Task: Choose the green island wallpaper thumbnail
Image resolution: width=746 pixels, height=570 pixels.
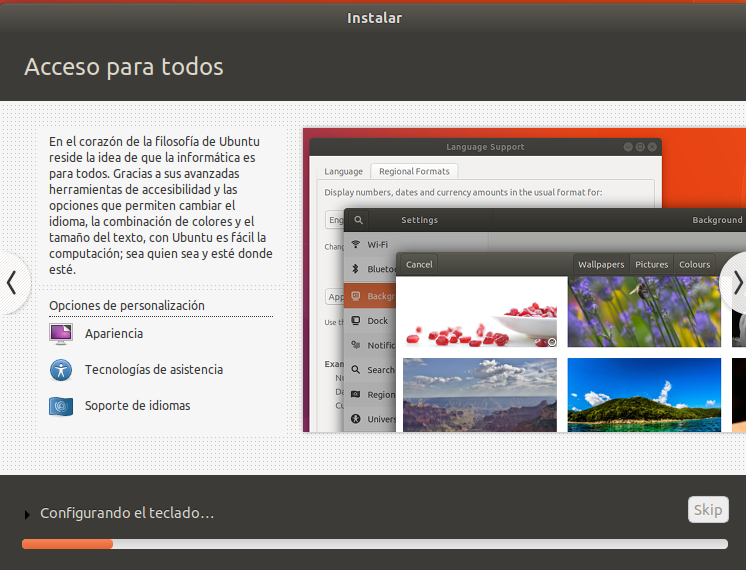Action: (644, 395)
